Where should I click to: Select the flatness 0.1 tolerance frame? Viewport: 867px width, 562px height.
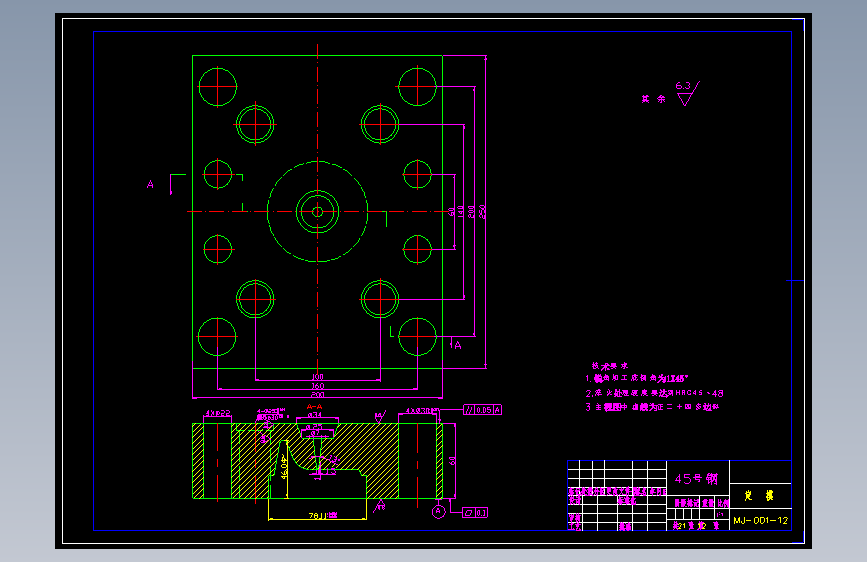(475, 513)
